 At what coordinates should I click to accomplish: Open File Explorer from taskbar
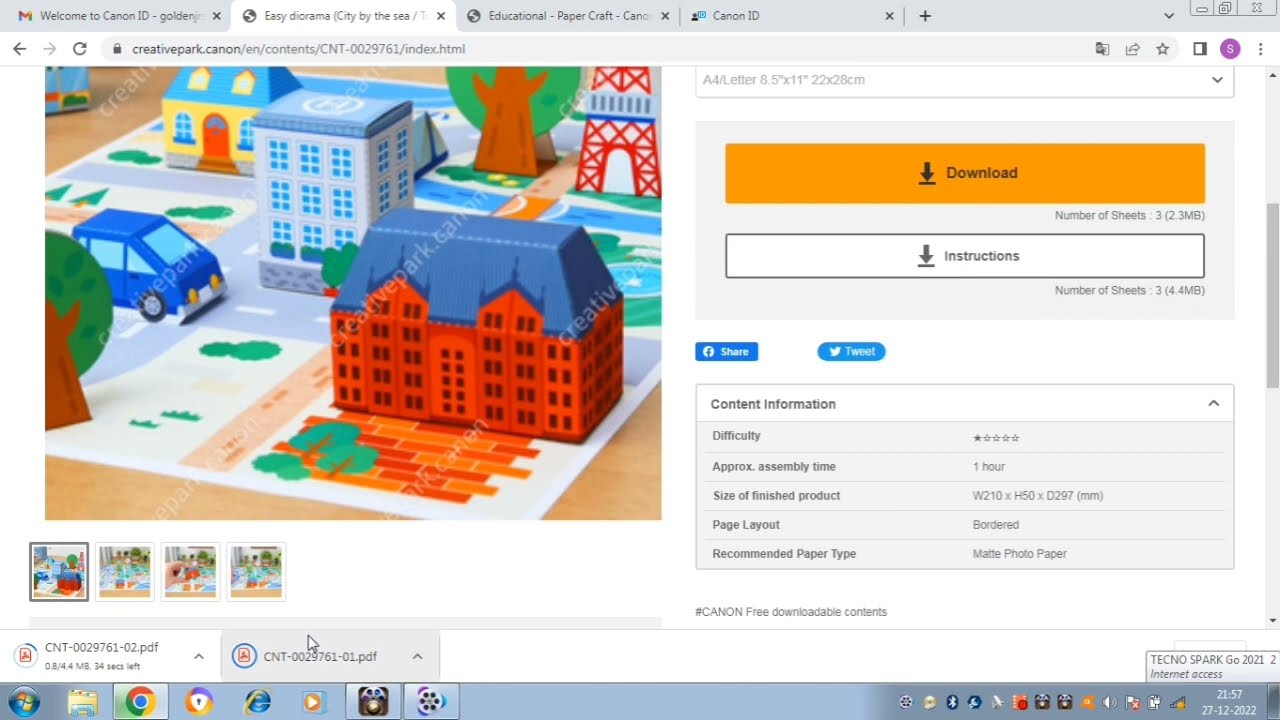click(x=82, y=702)
